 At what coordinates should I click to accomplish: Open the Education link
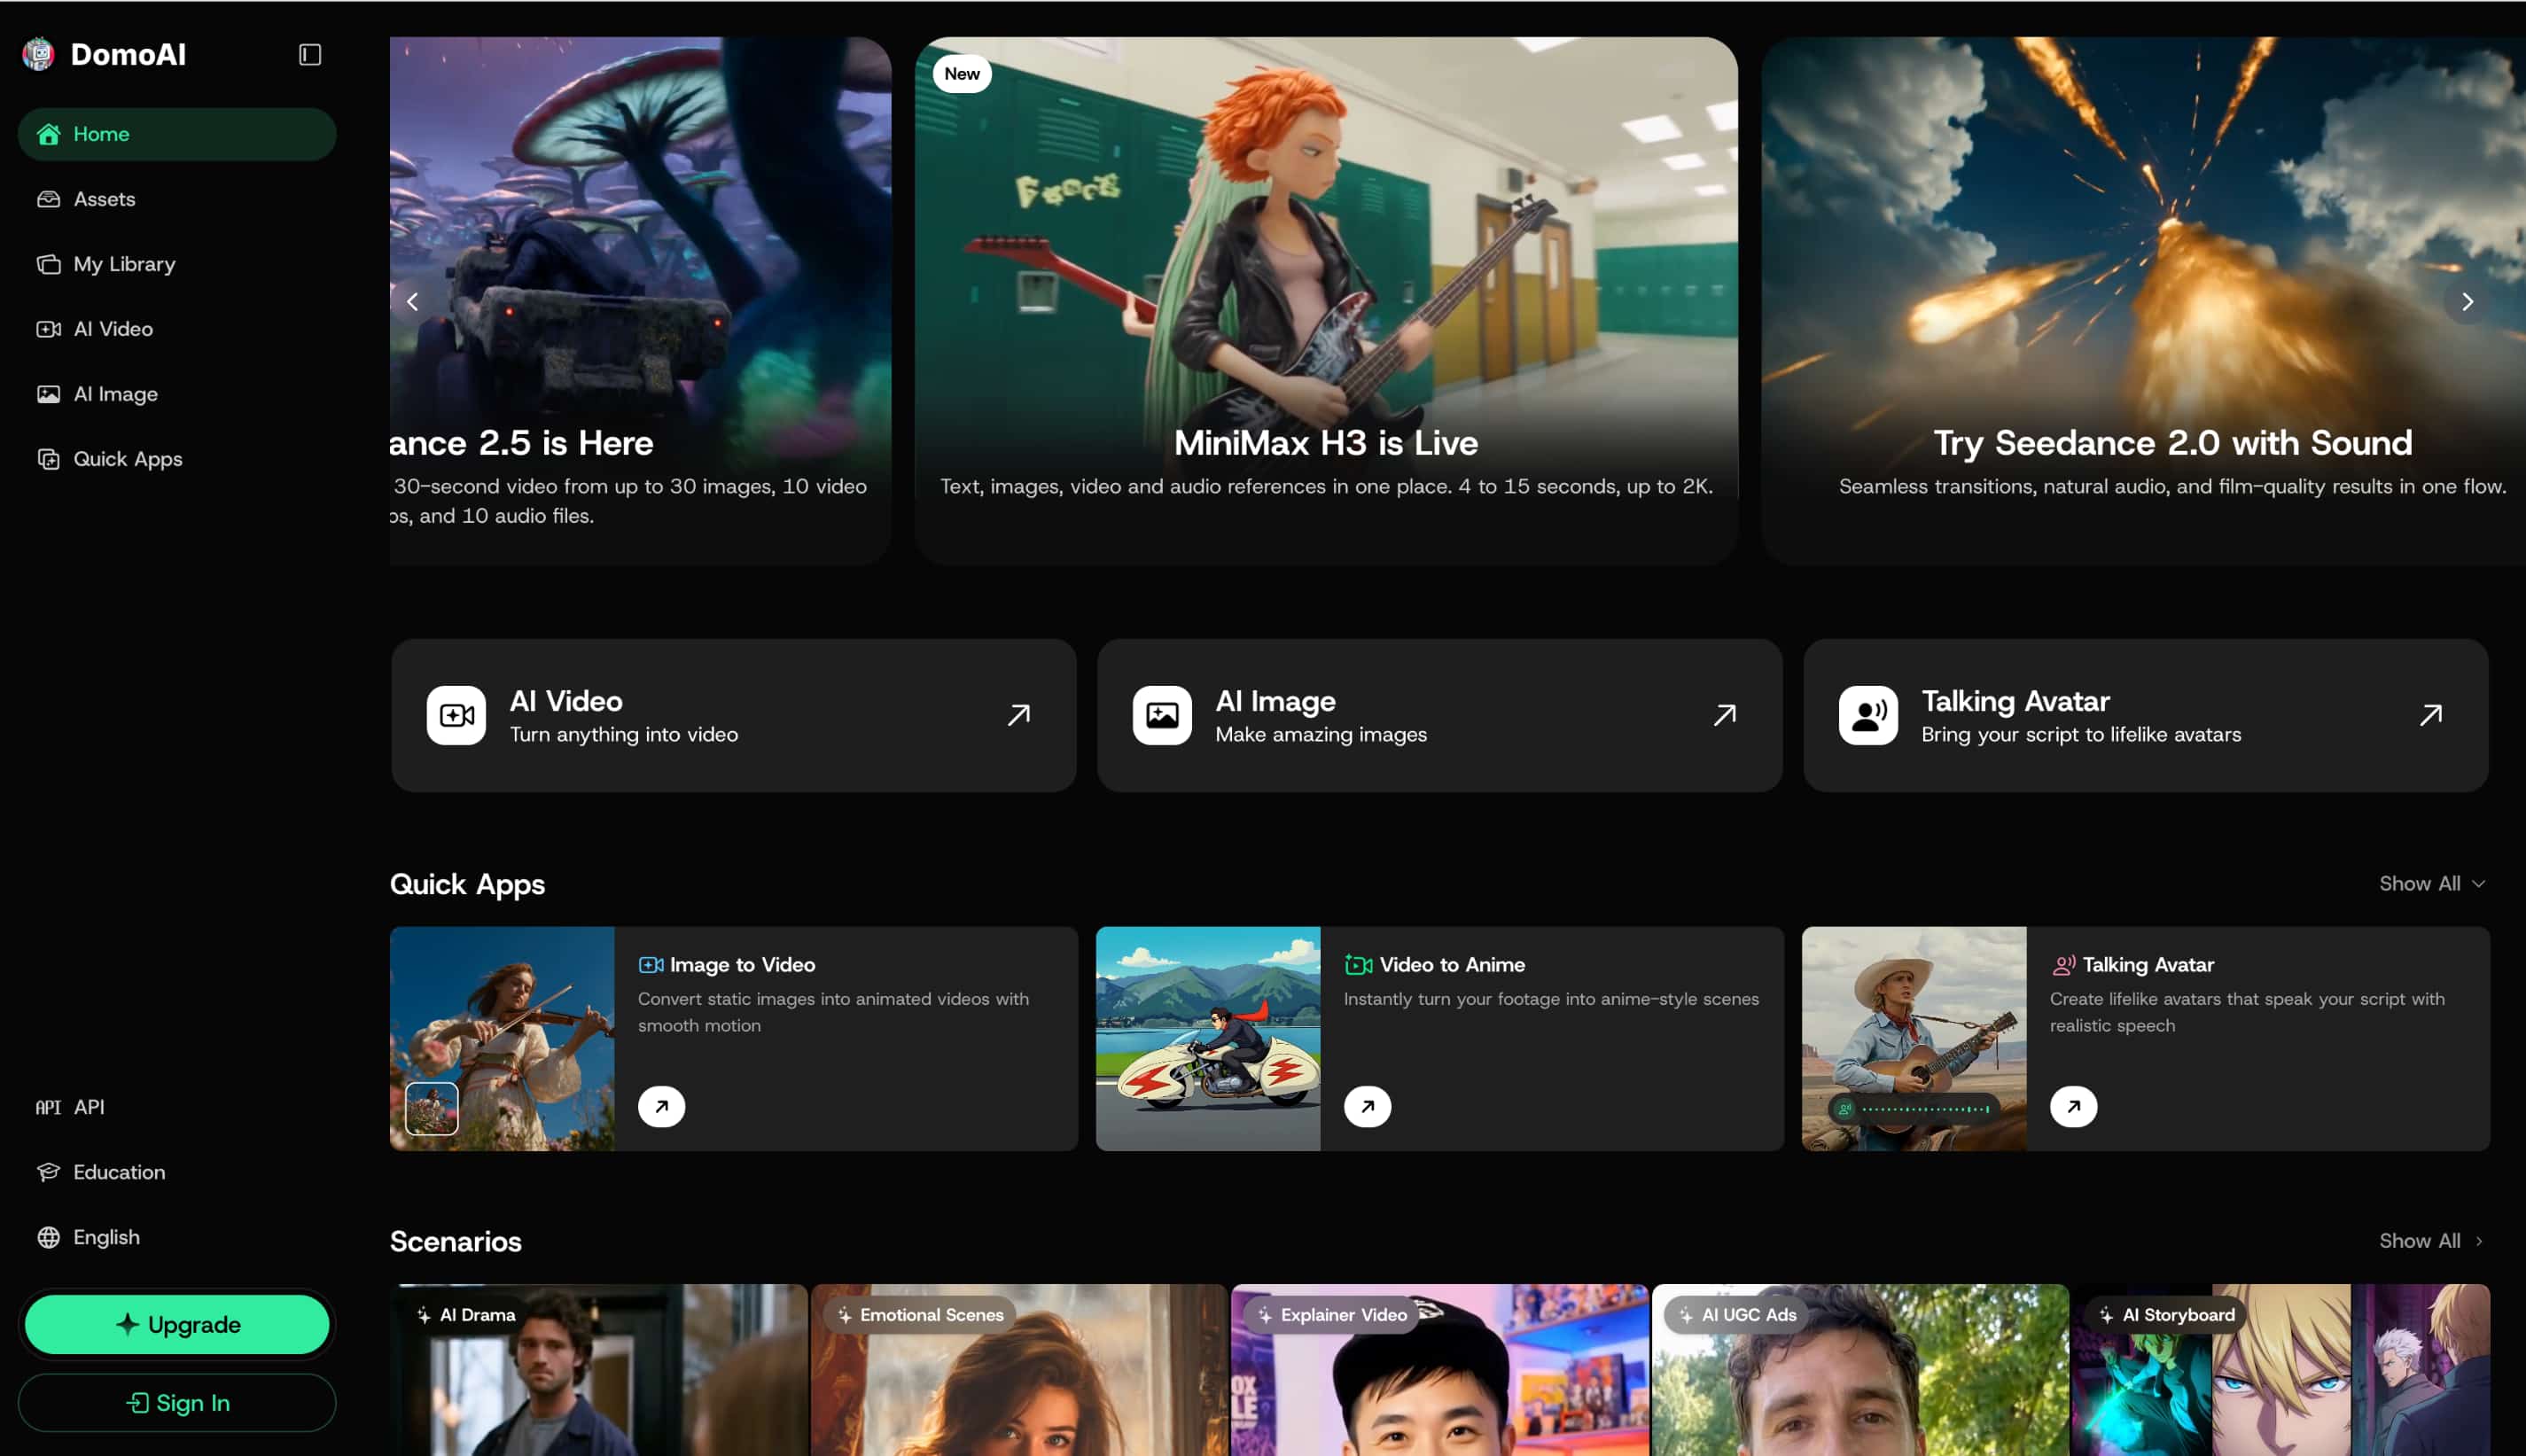click(177, 1172)
